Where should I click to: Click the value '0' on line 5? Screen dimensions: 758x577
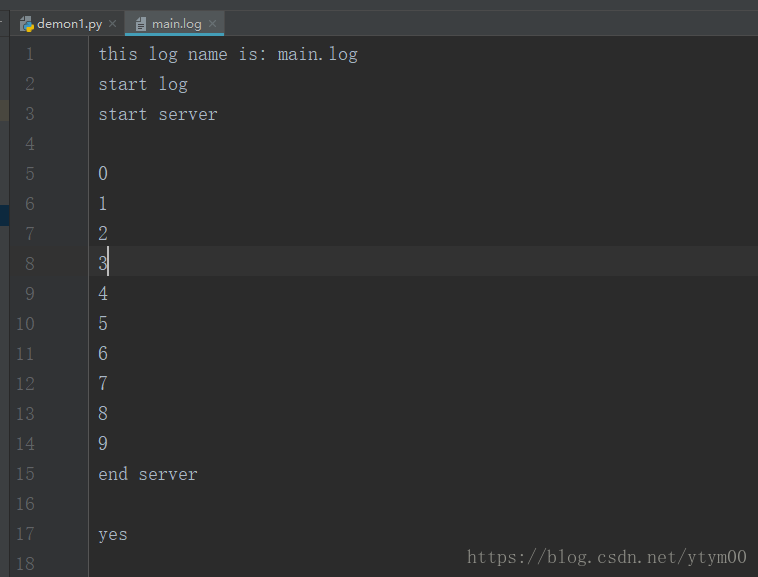(103, 173)
